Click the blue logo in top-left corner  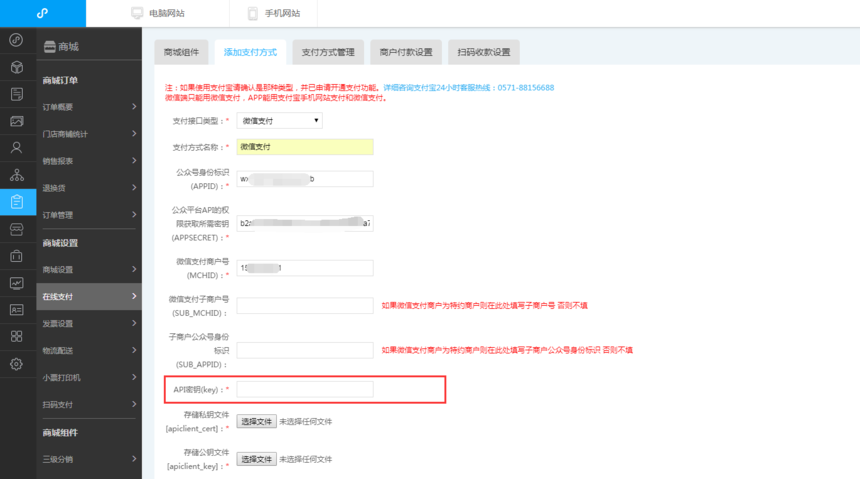tap(42, 13)
